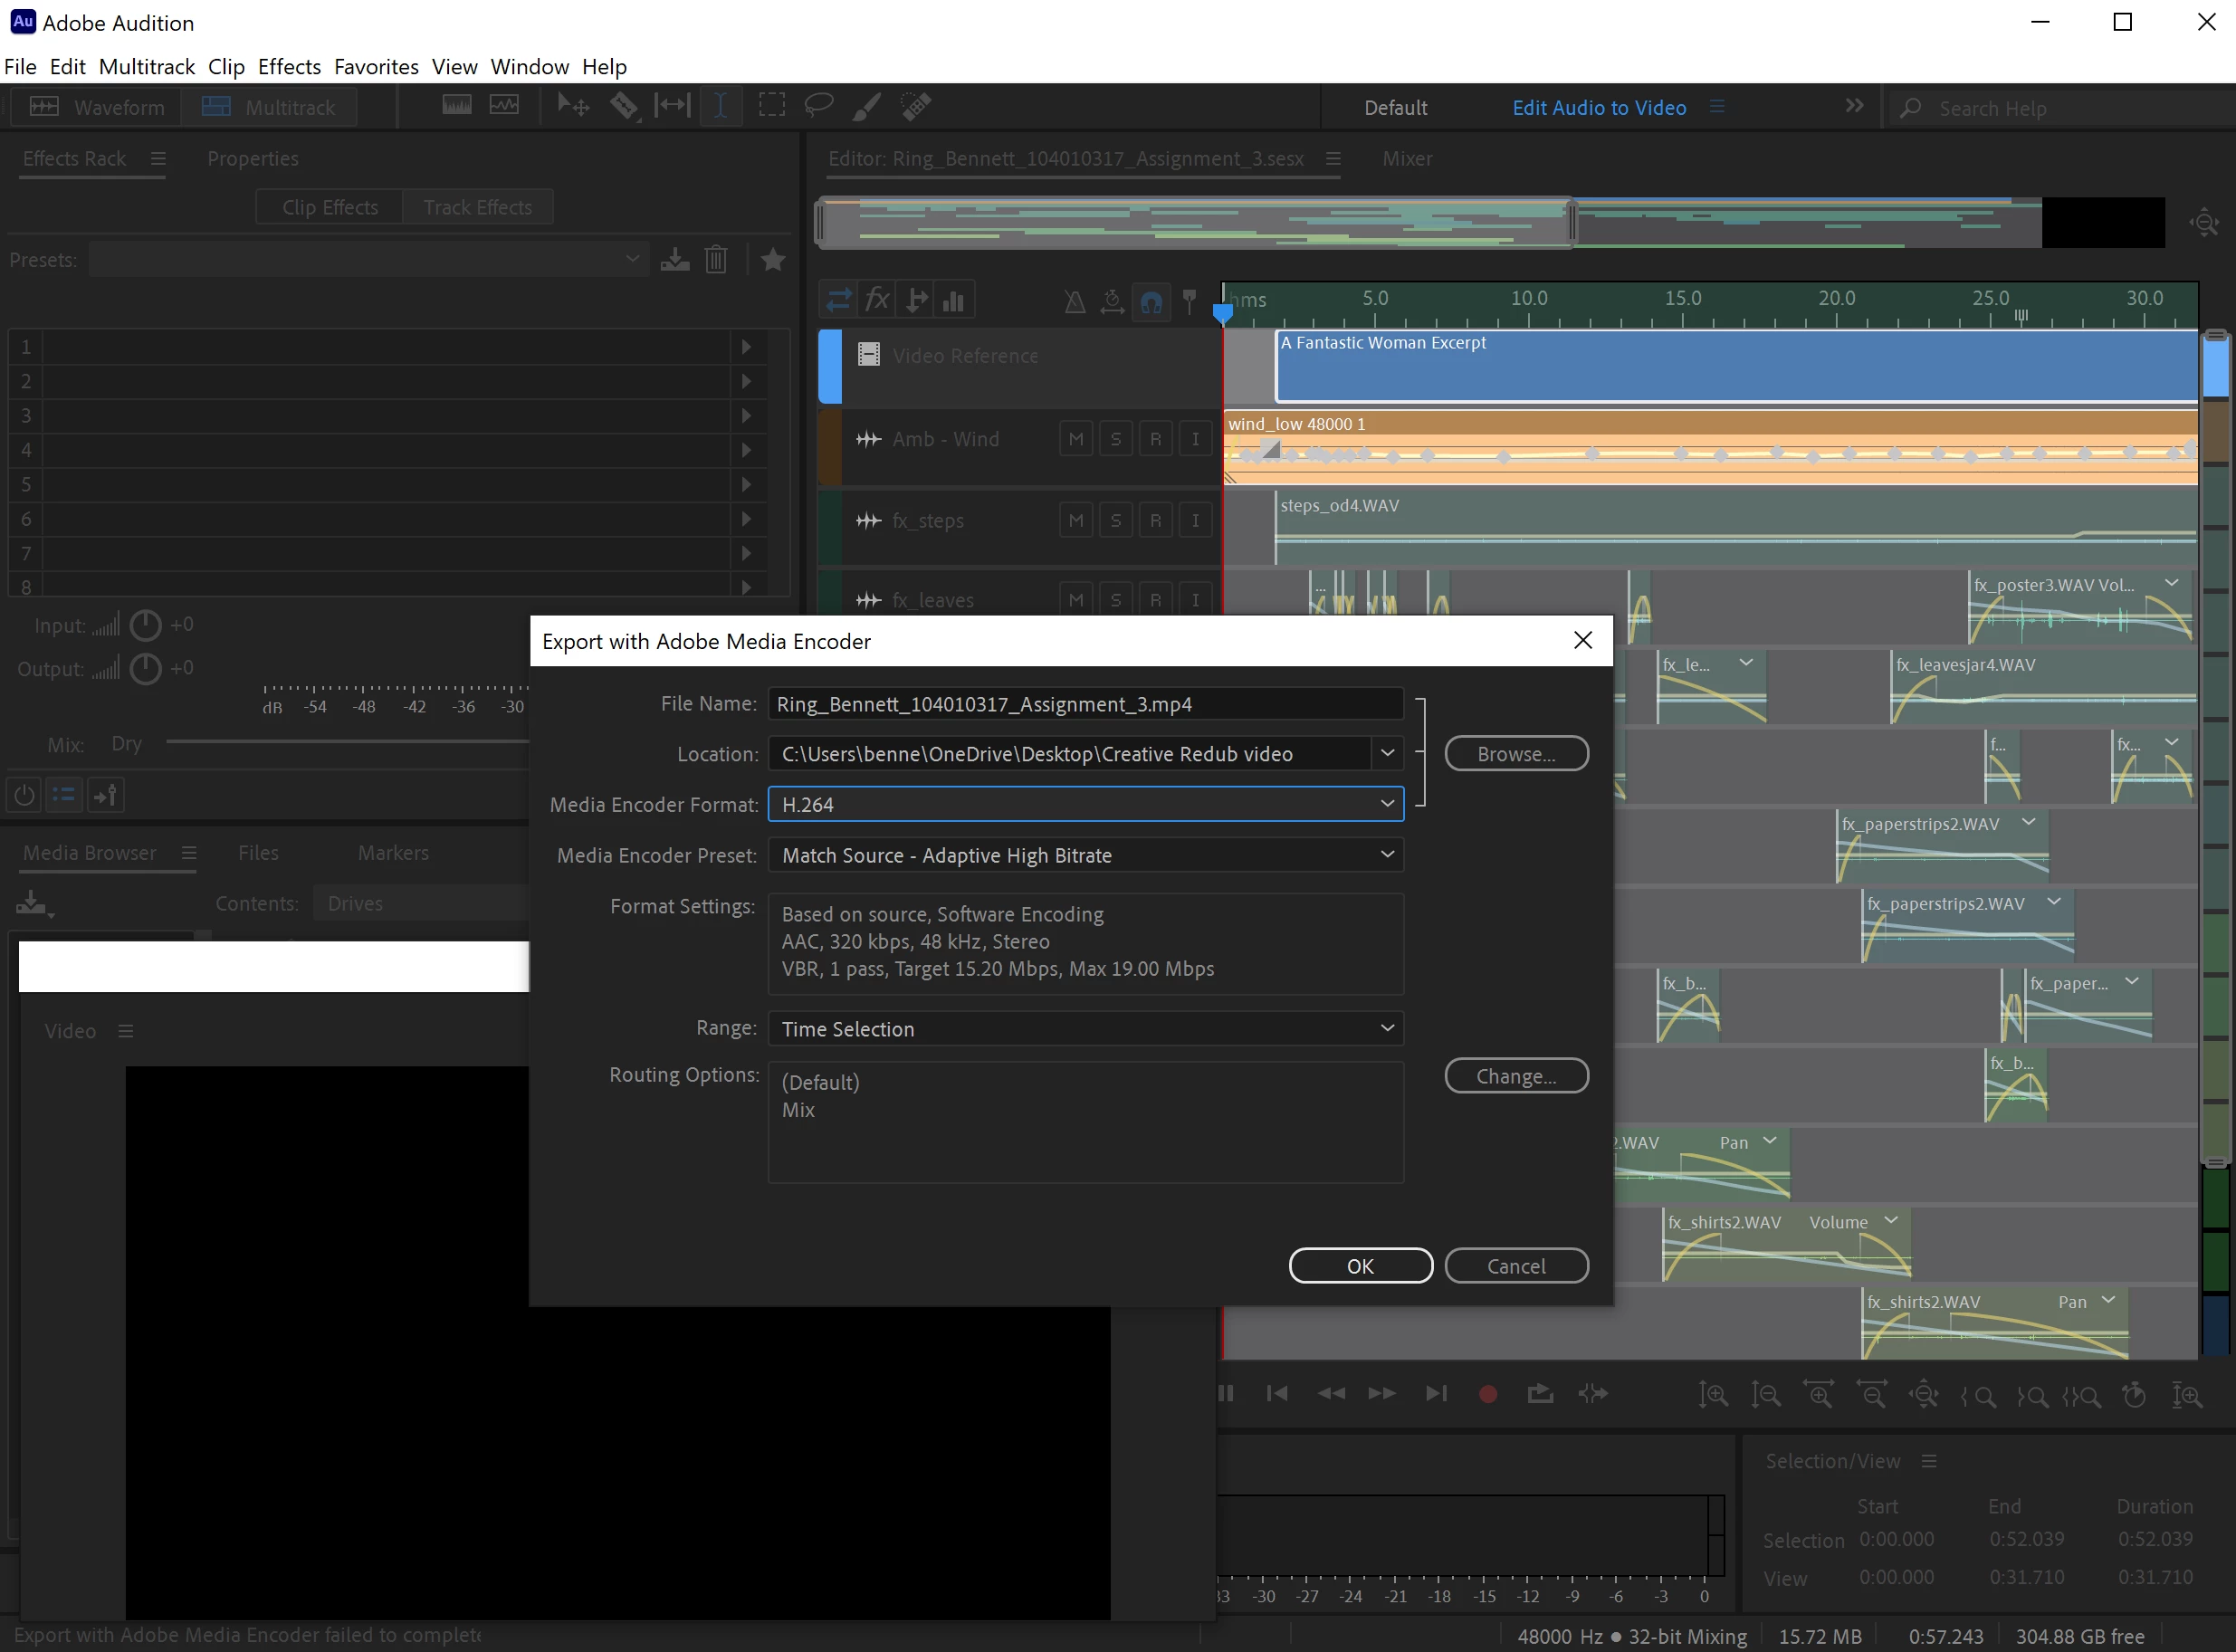Delete preset with trash icon
The height and width of the screenshot is (1652, 2236).
coord(716,260)
